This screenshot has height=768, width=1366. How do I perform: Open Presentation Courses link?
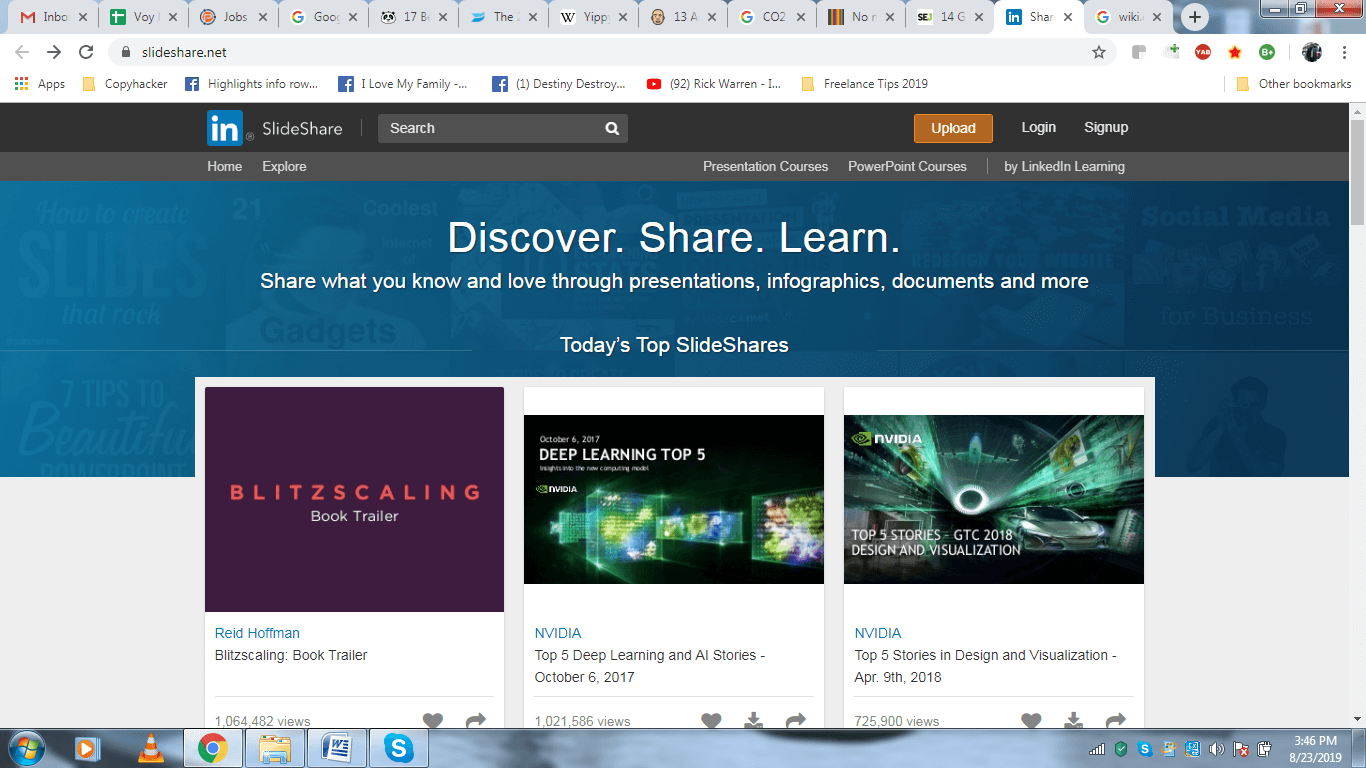(765, 166)
